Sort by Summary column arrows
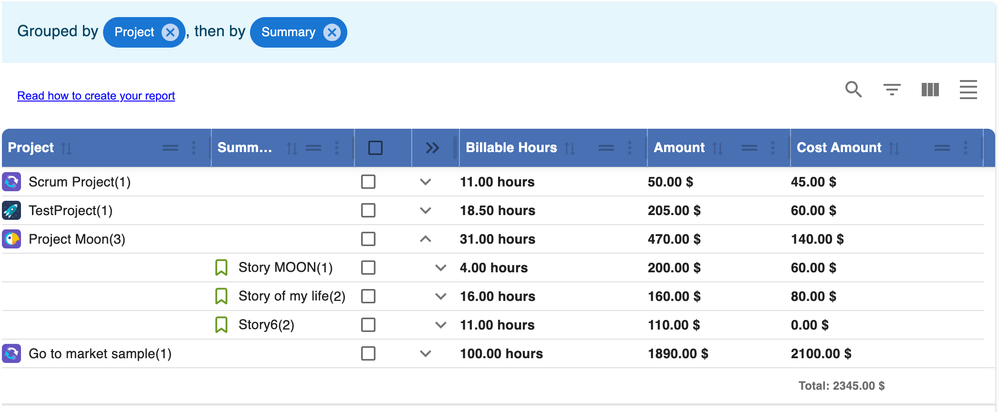The image size is (999, 412). click(292, 148)
